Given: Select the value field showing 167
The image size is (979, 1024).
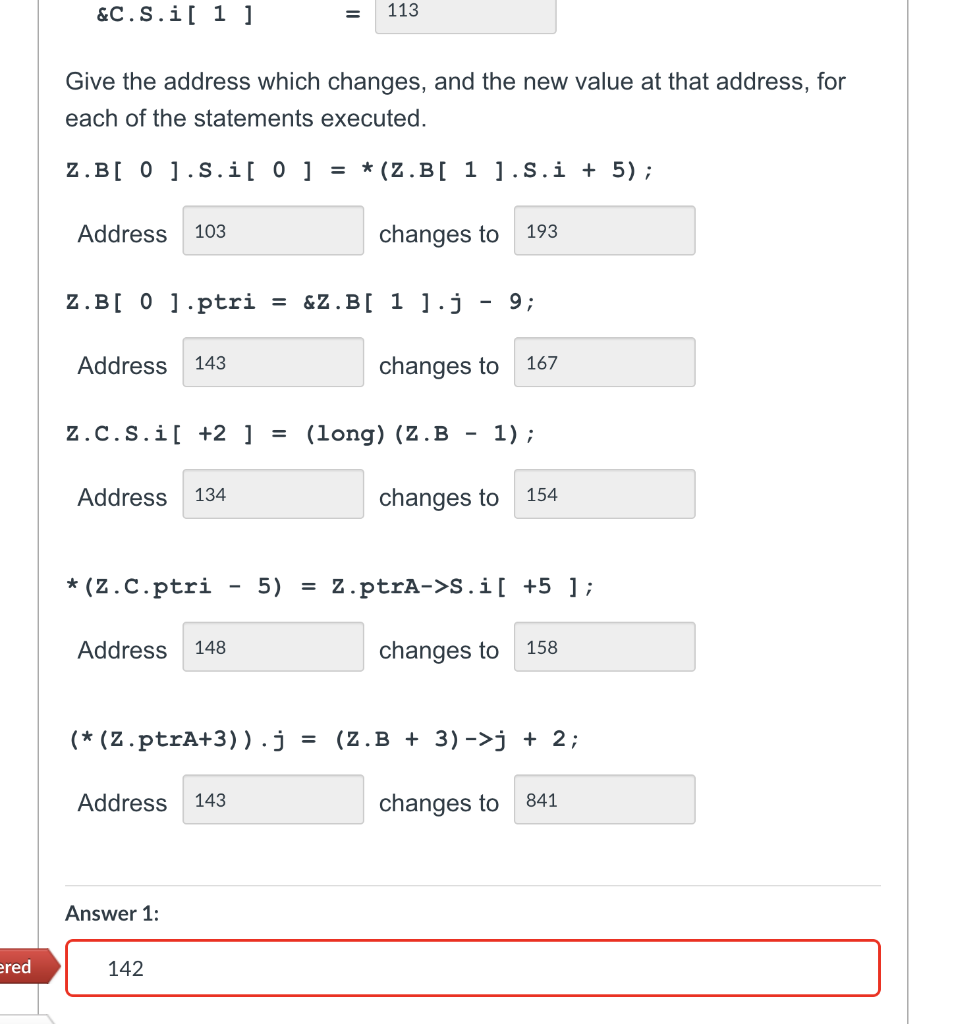Looking at the screenshot, I should point(604,362).
